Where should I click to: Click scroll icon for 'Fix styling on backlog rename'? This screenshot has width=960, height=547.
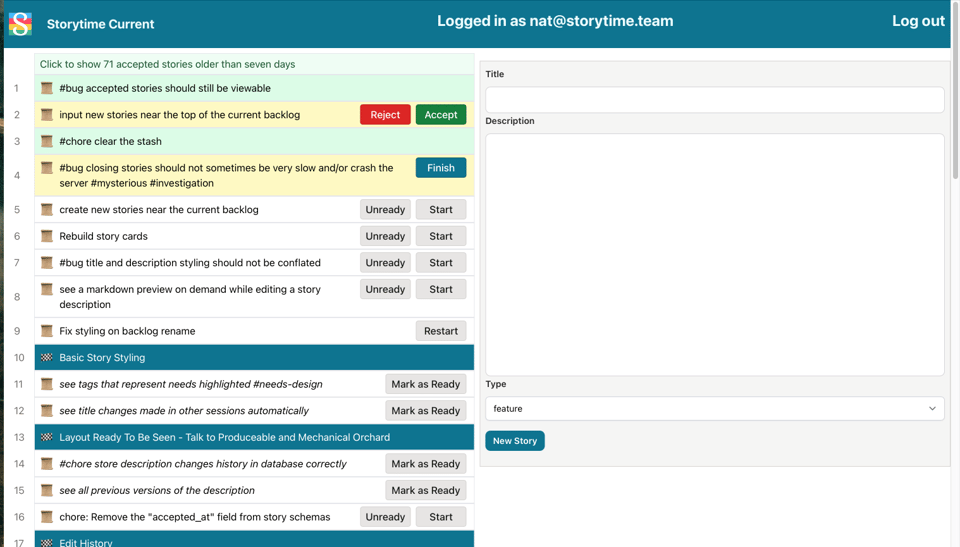47,330
